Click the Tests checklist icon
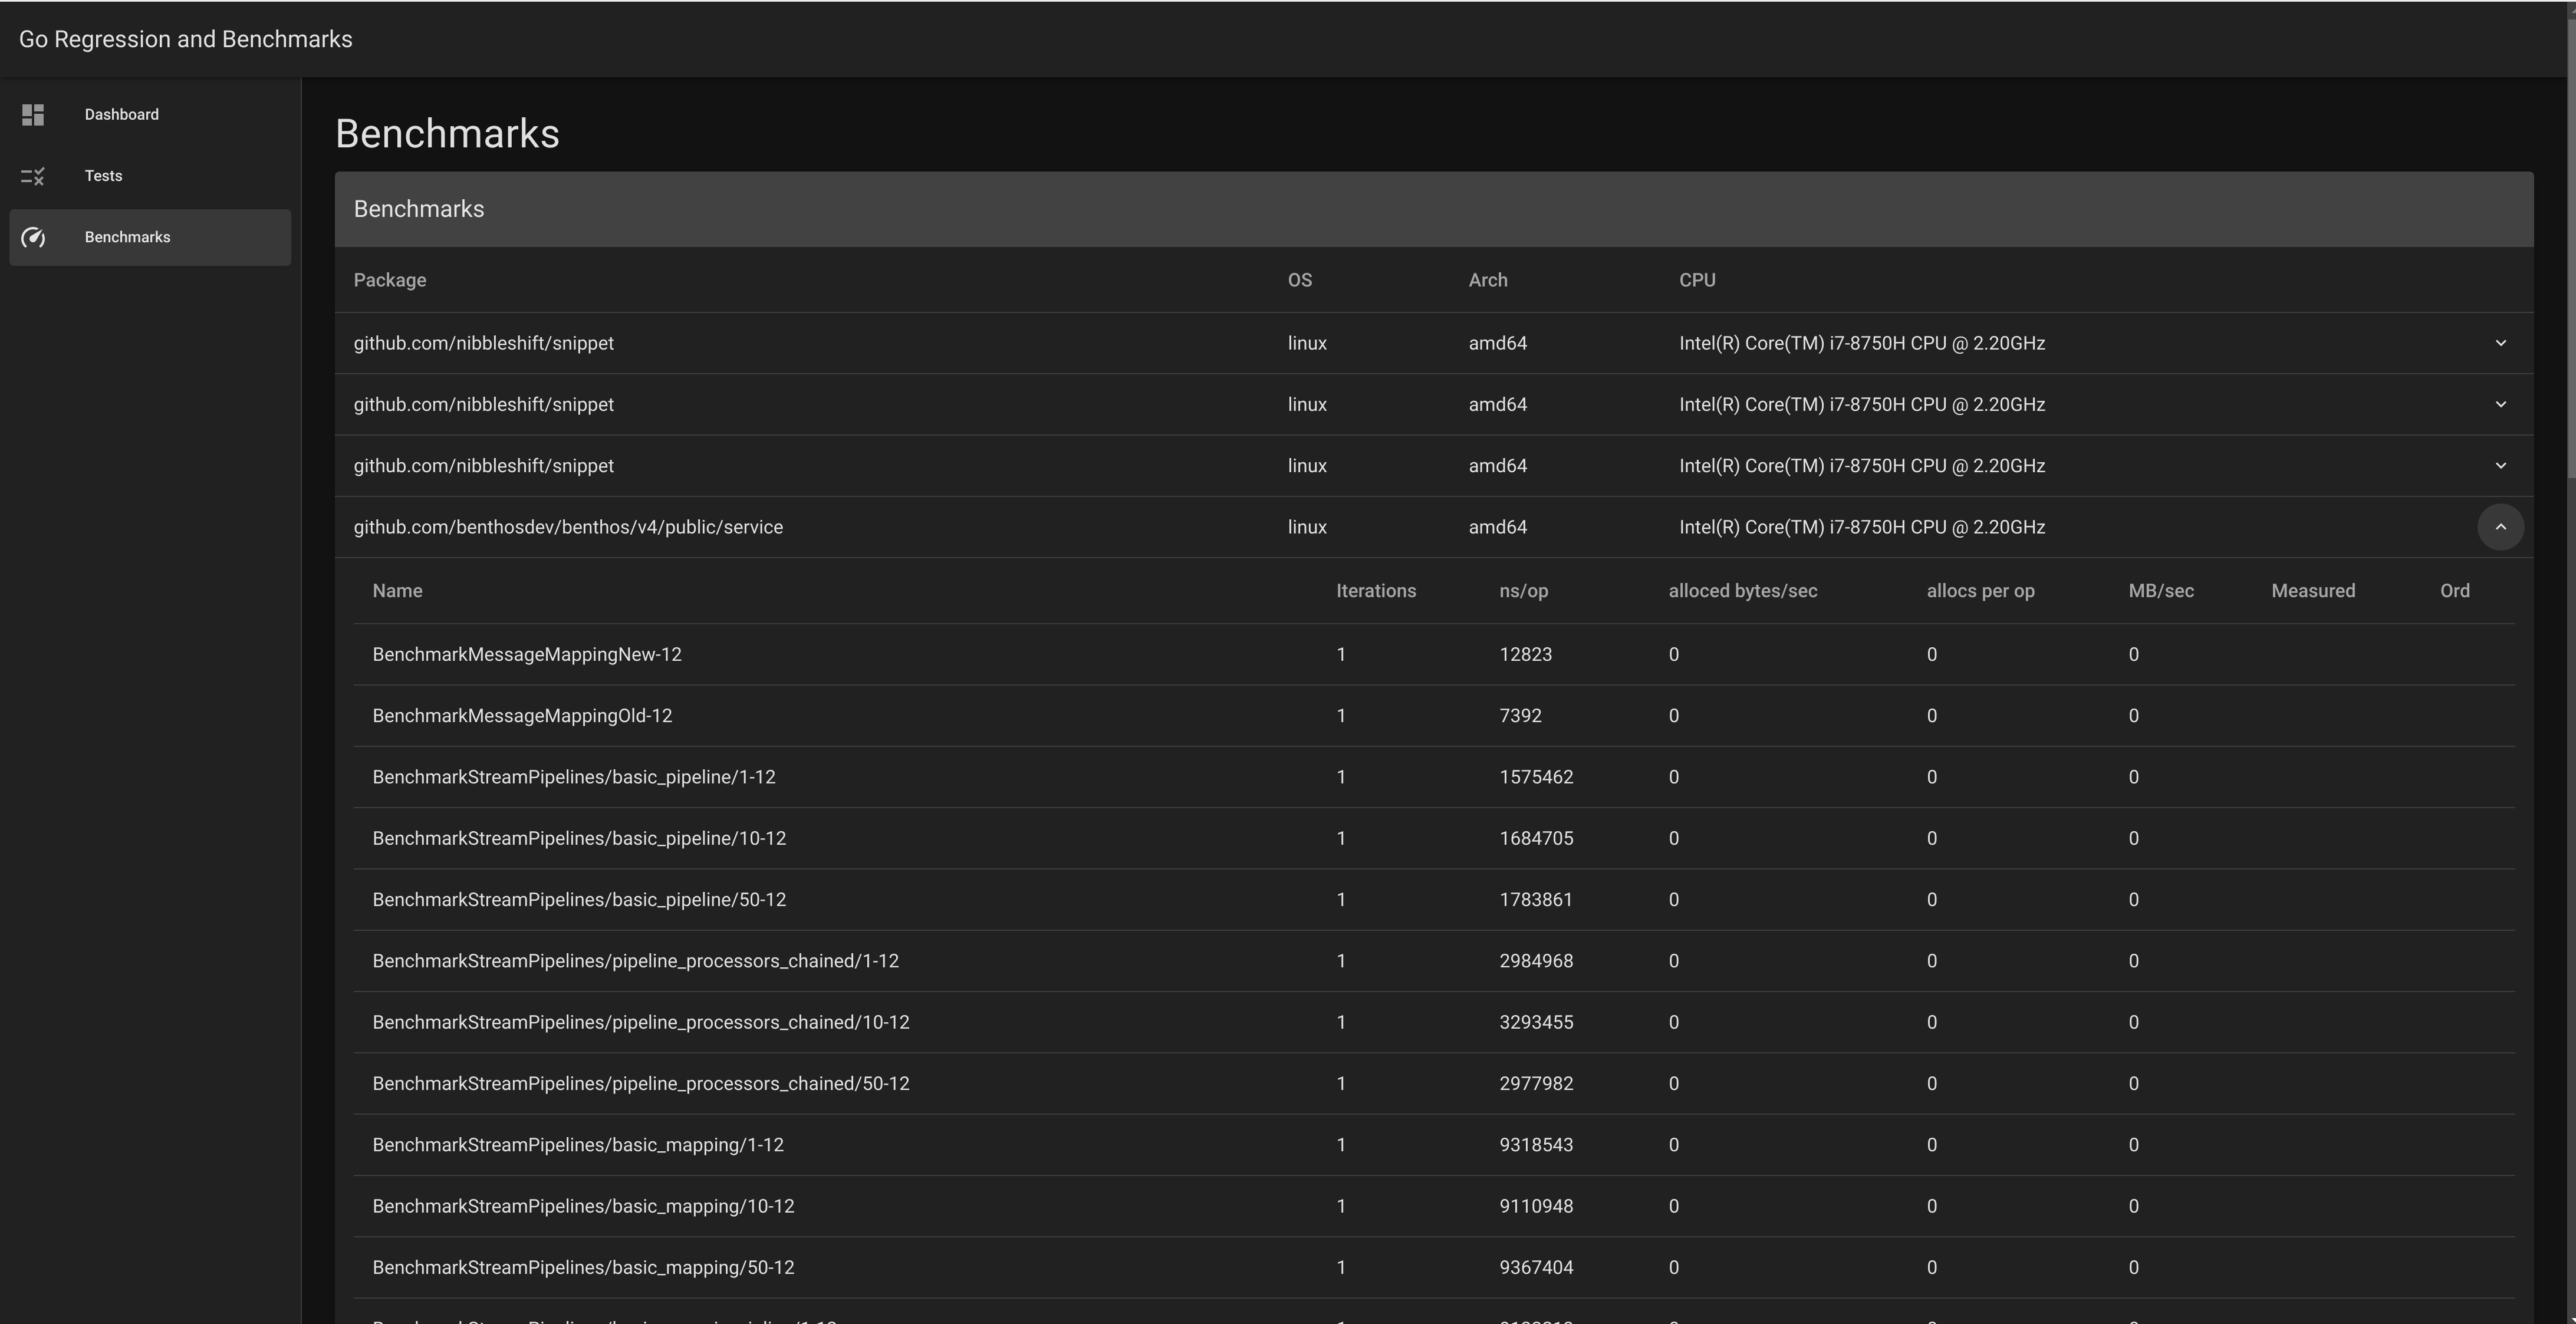This screenshot has width=2576, height=1324. pyautogui.click(x=33, y=176)
